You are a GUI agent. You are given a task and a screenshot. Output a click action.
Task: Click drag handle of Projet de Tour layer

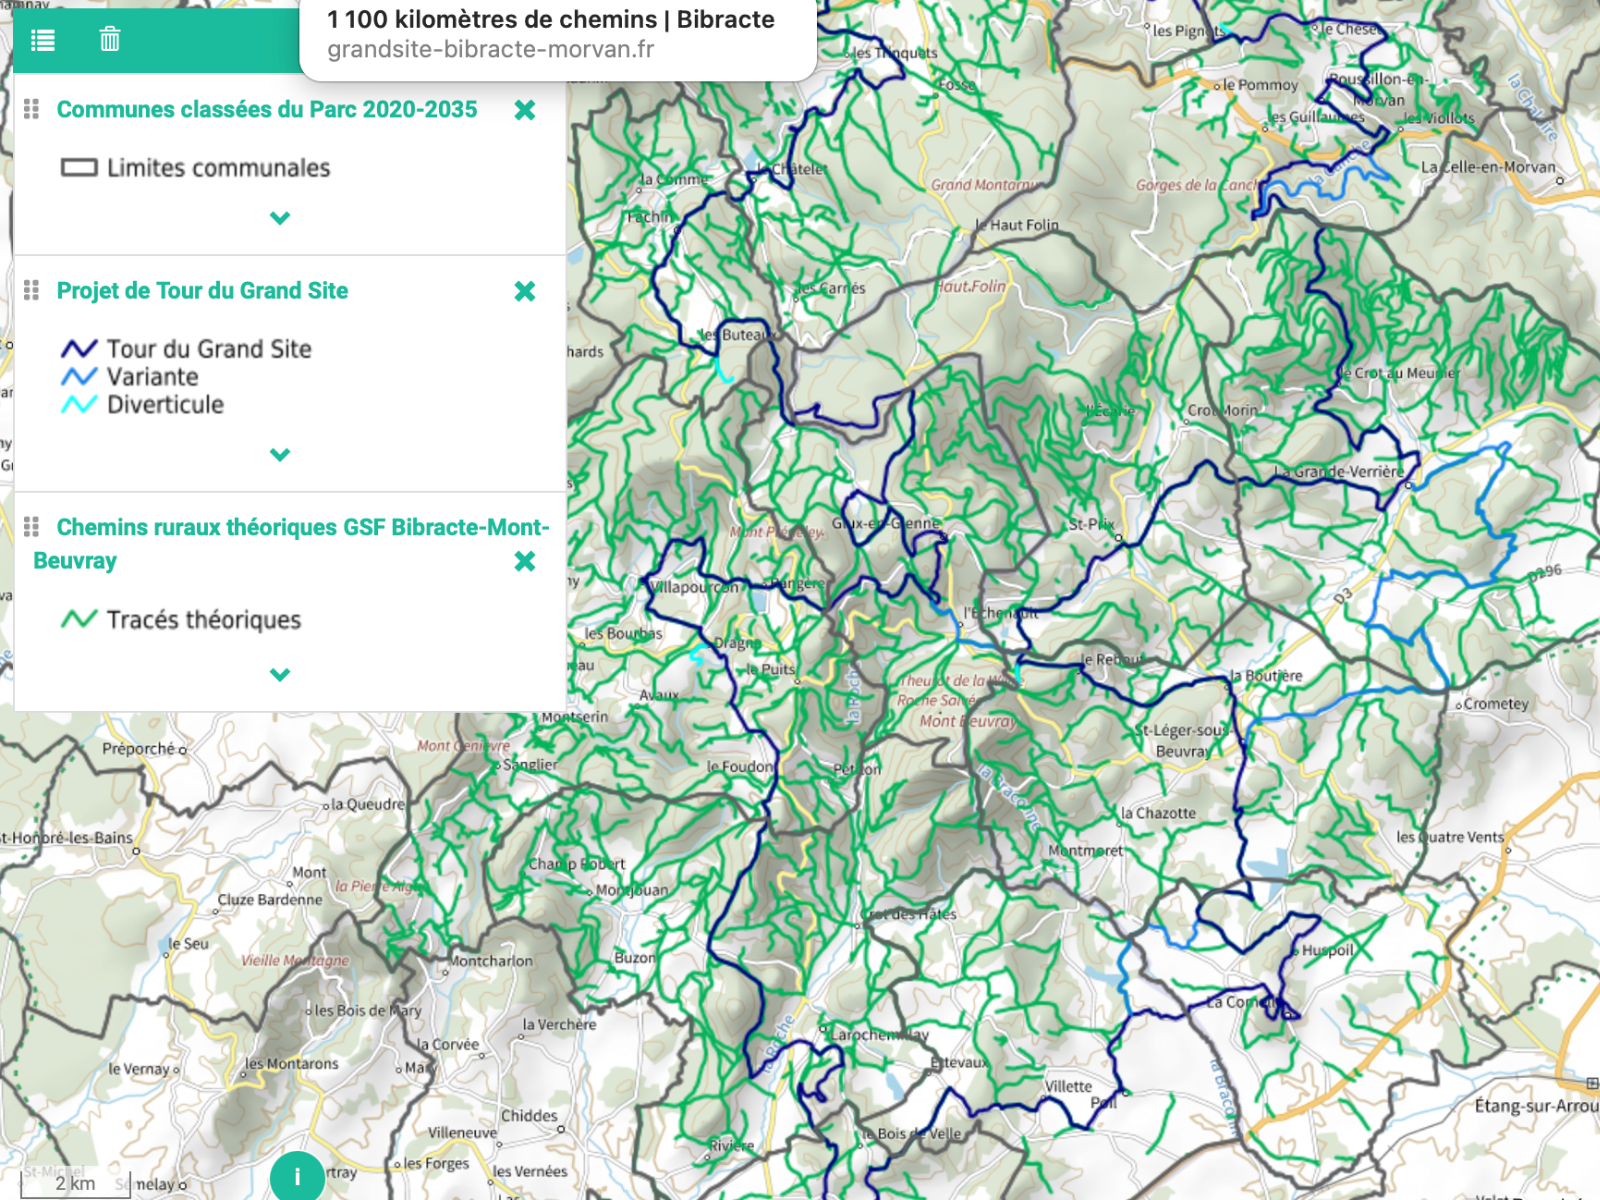coord(31,290)
